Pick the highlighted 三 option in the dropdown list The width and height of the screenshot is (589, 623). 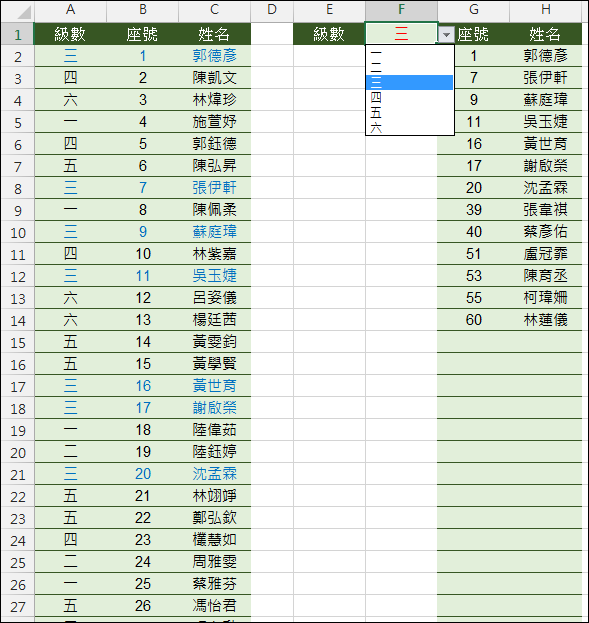(409, 82)
